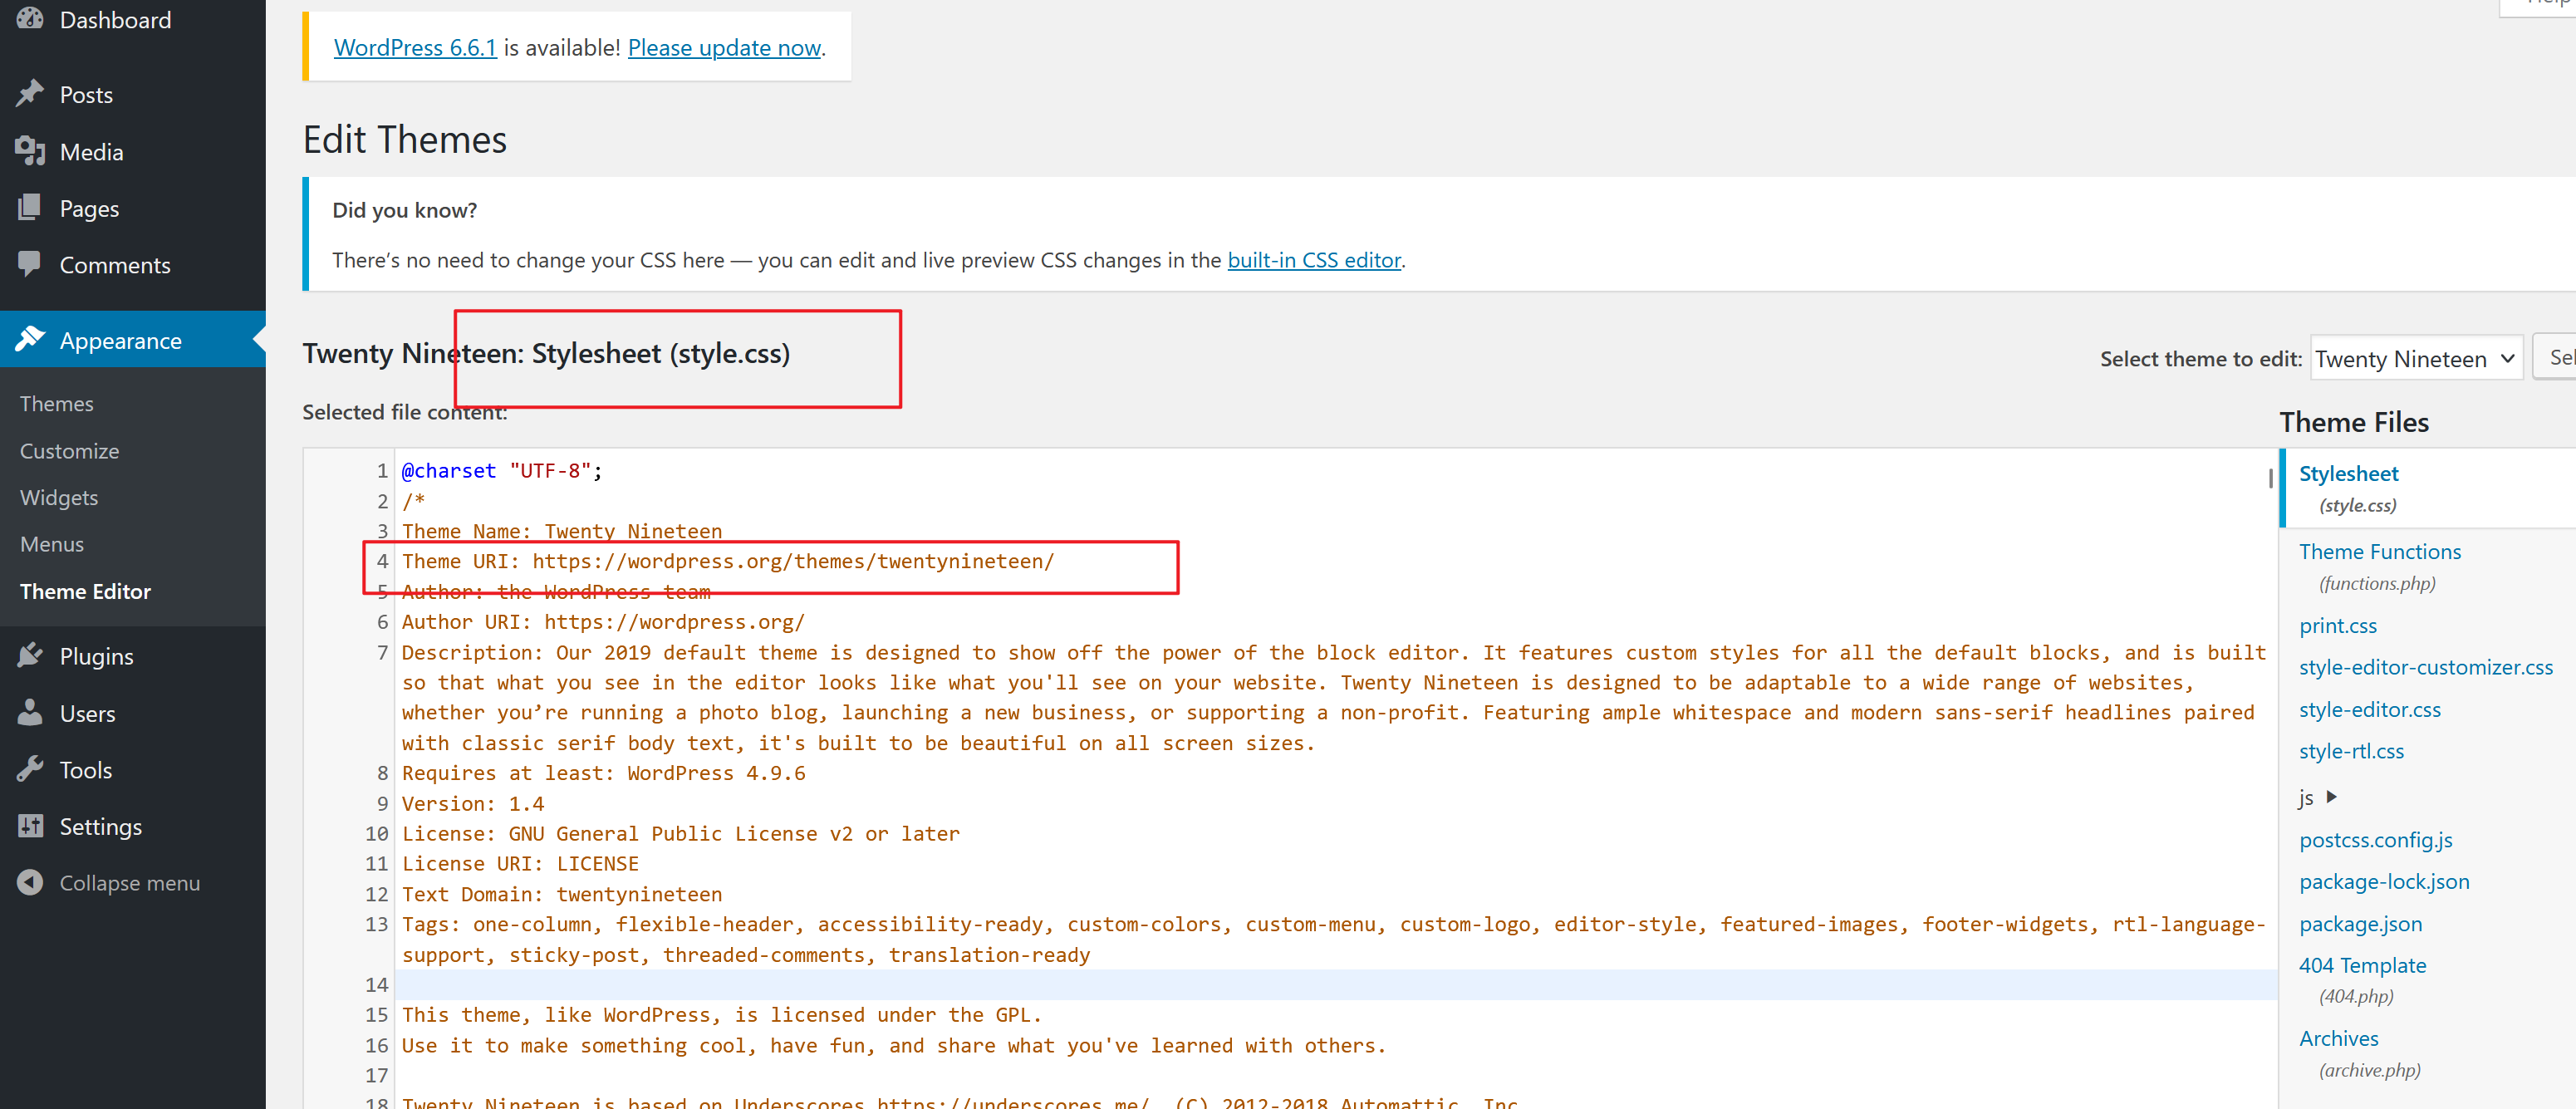Viewport: 2576px width, 1109px height.
Task: Click the Comments bubble icon
Action: 30,264
